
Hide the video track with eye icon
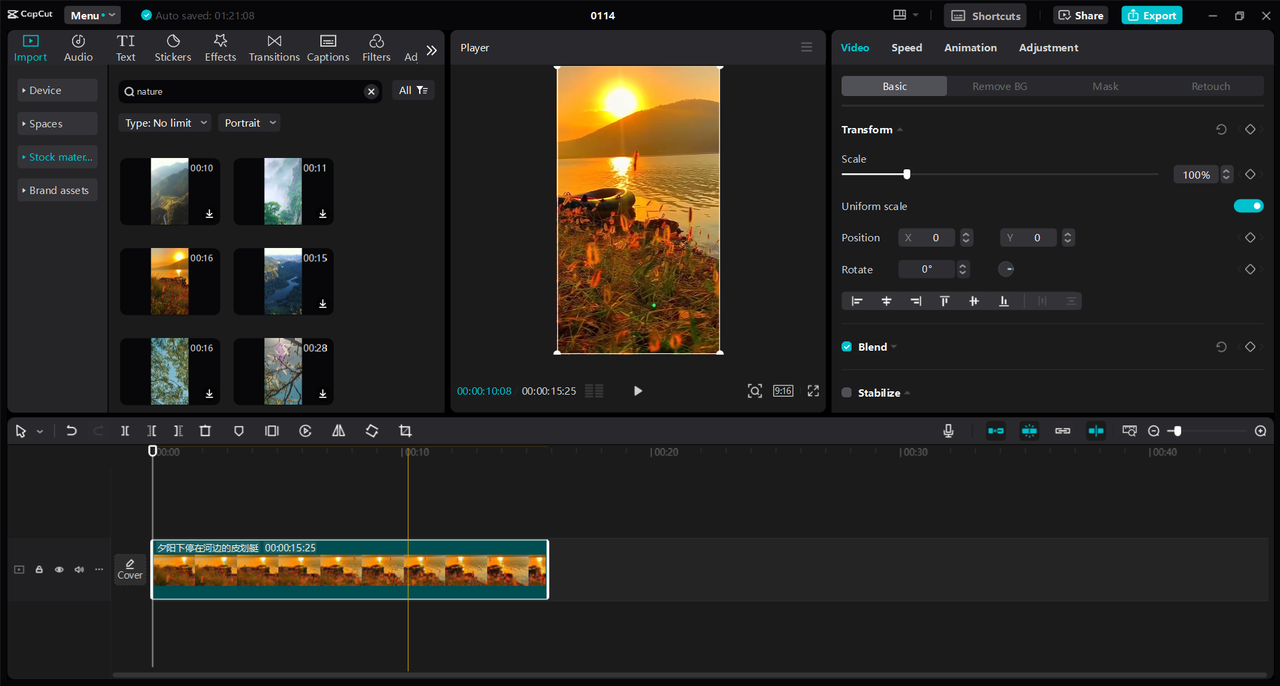[59, 570]
